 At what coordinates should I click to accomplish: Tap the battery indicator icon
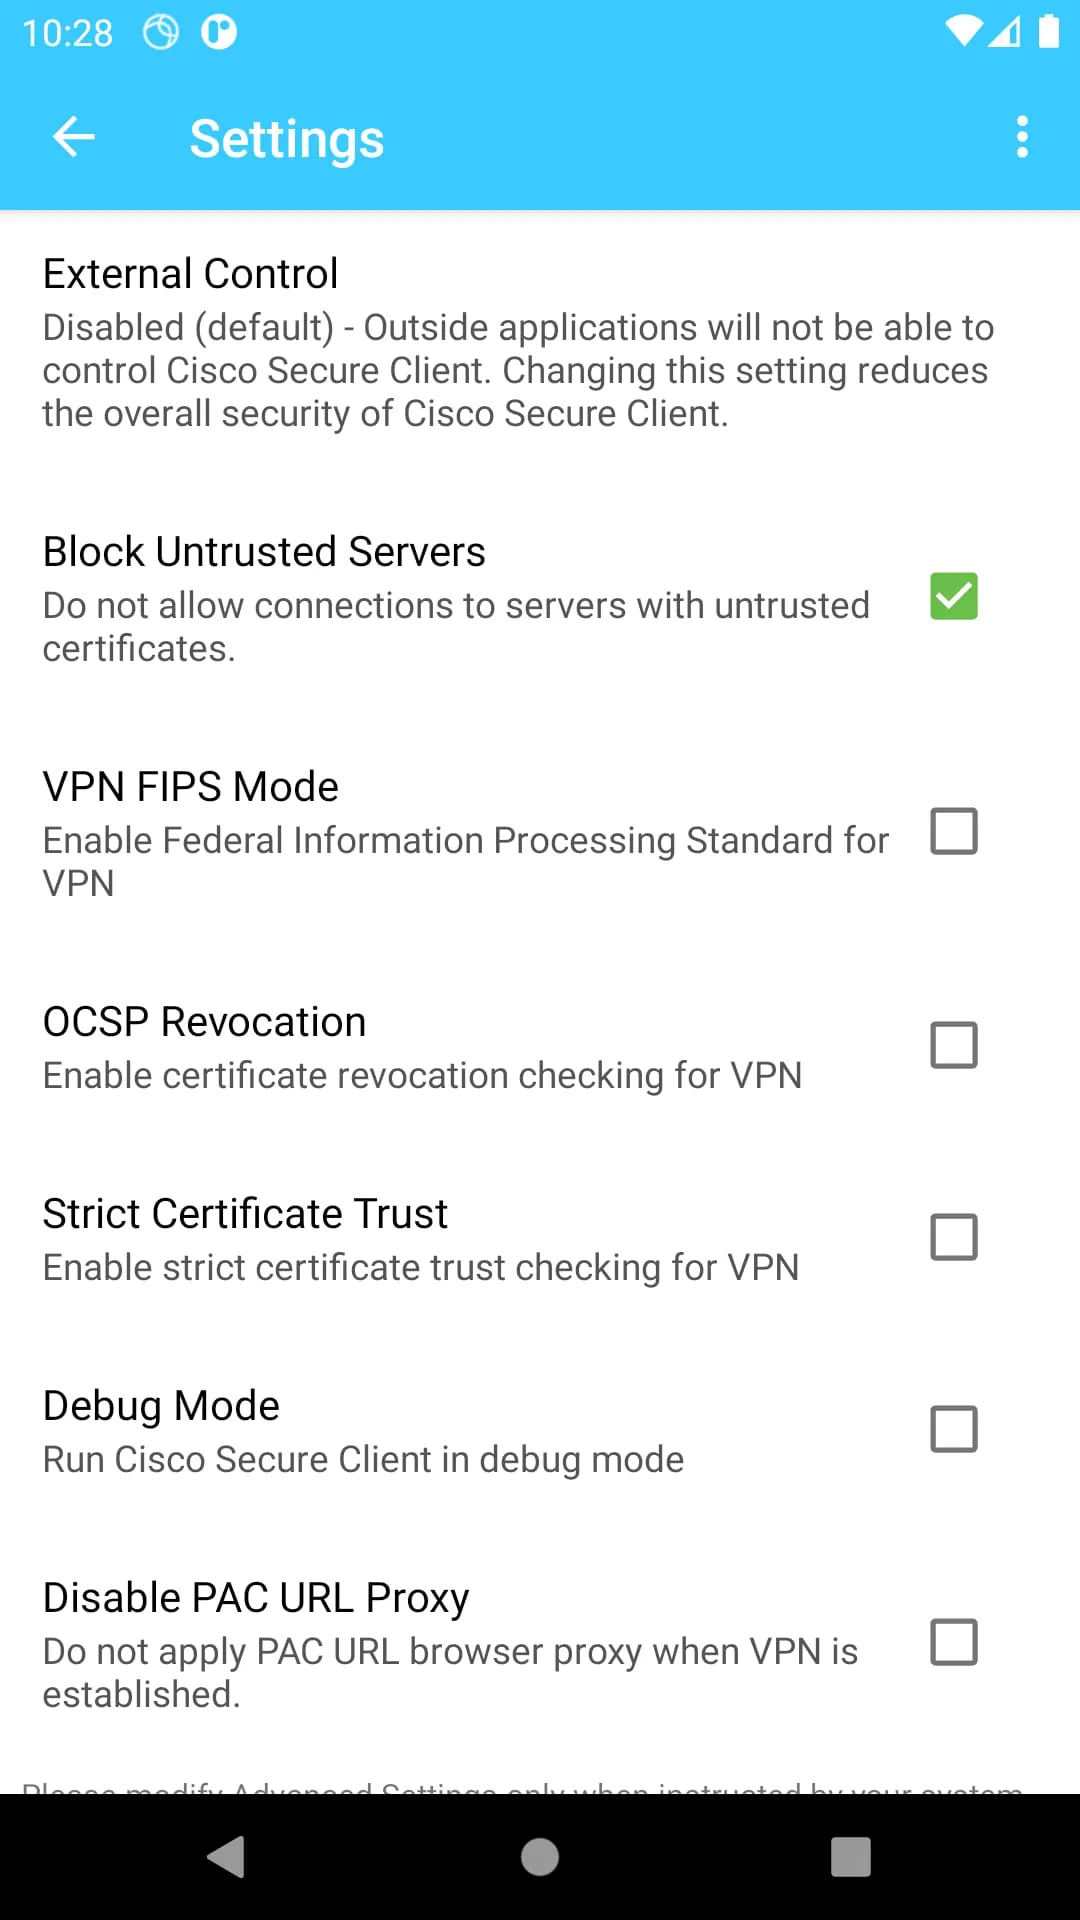[1047, 33]
